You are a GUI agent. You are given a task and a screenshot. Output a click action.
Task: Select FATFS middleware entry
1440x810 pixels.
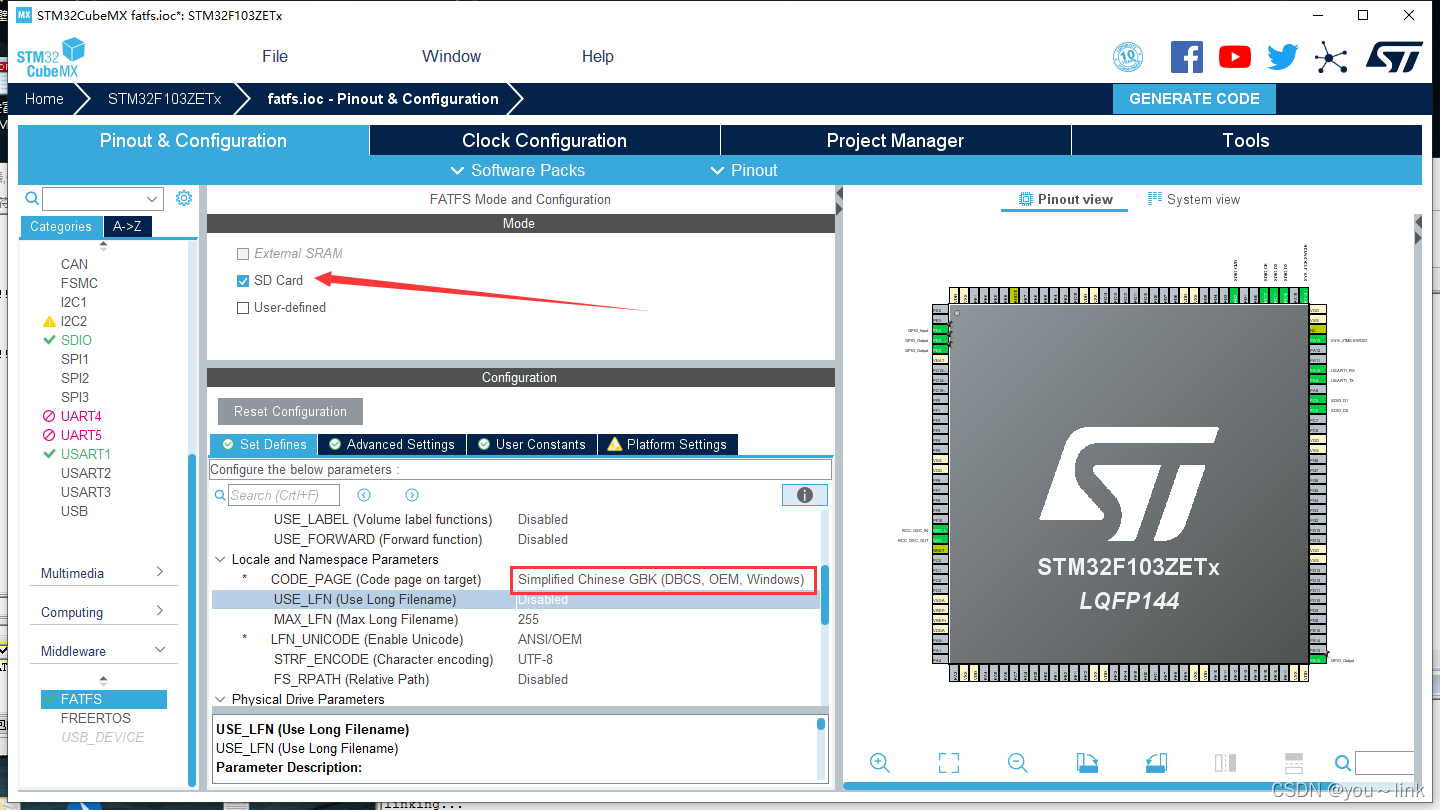(104, 699)
